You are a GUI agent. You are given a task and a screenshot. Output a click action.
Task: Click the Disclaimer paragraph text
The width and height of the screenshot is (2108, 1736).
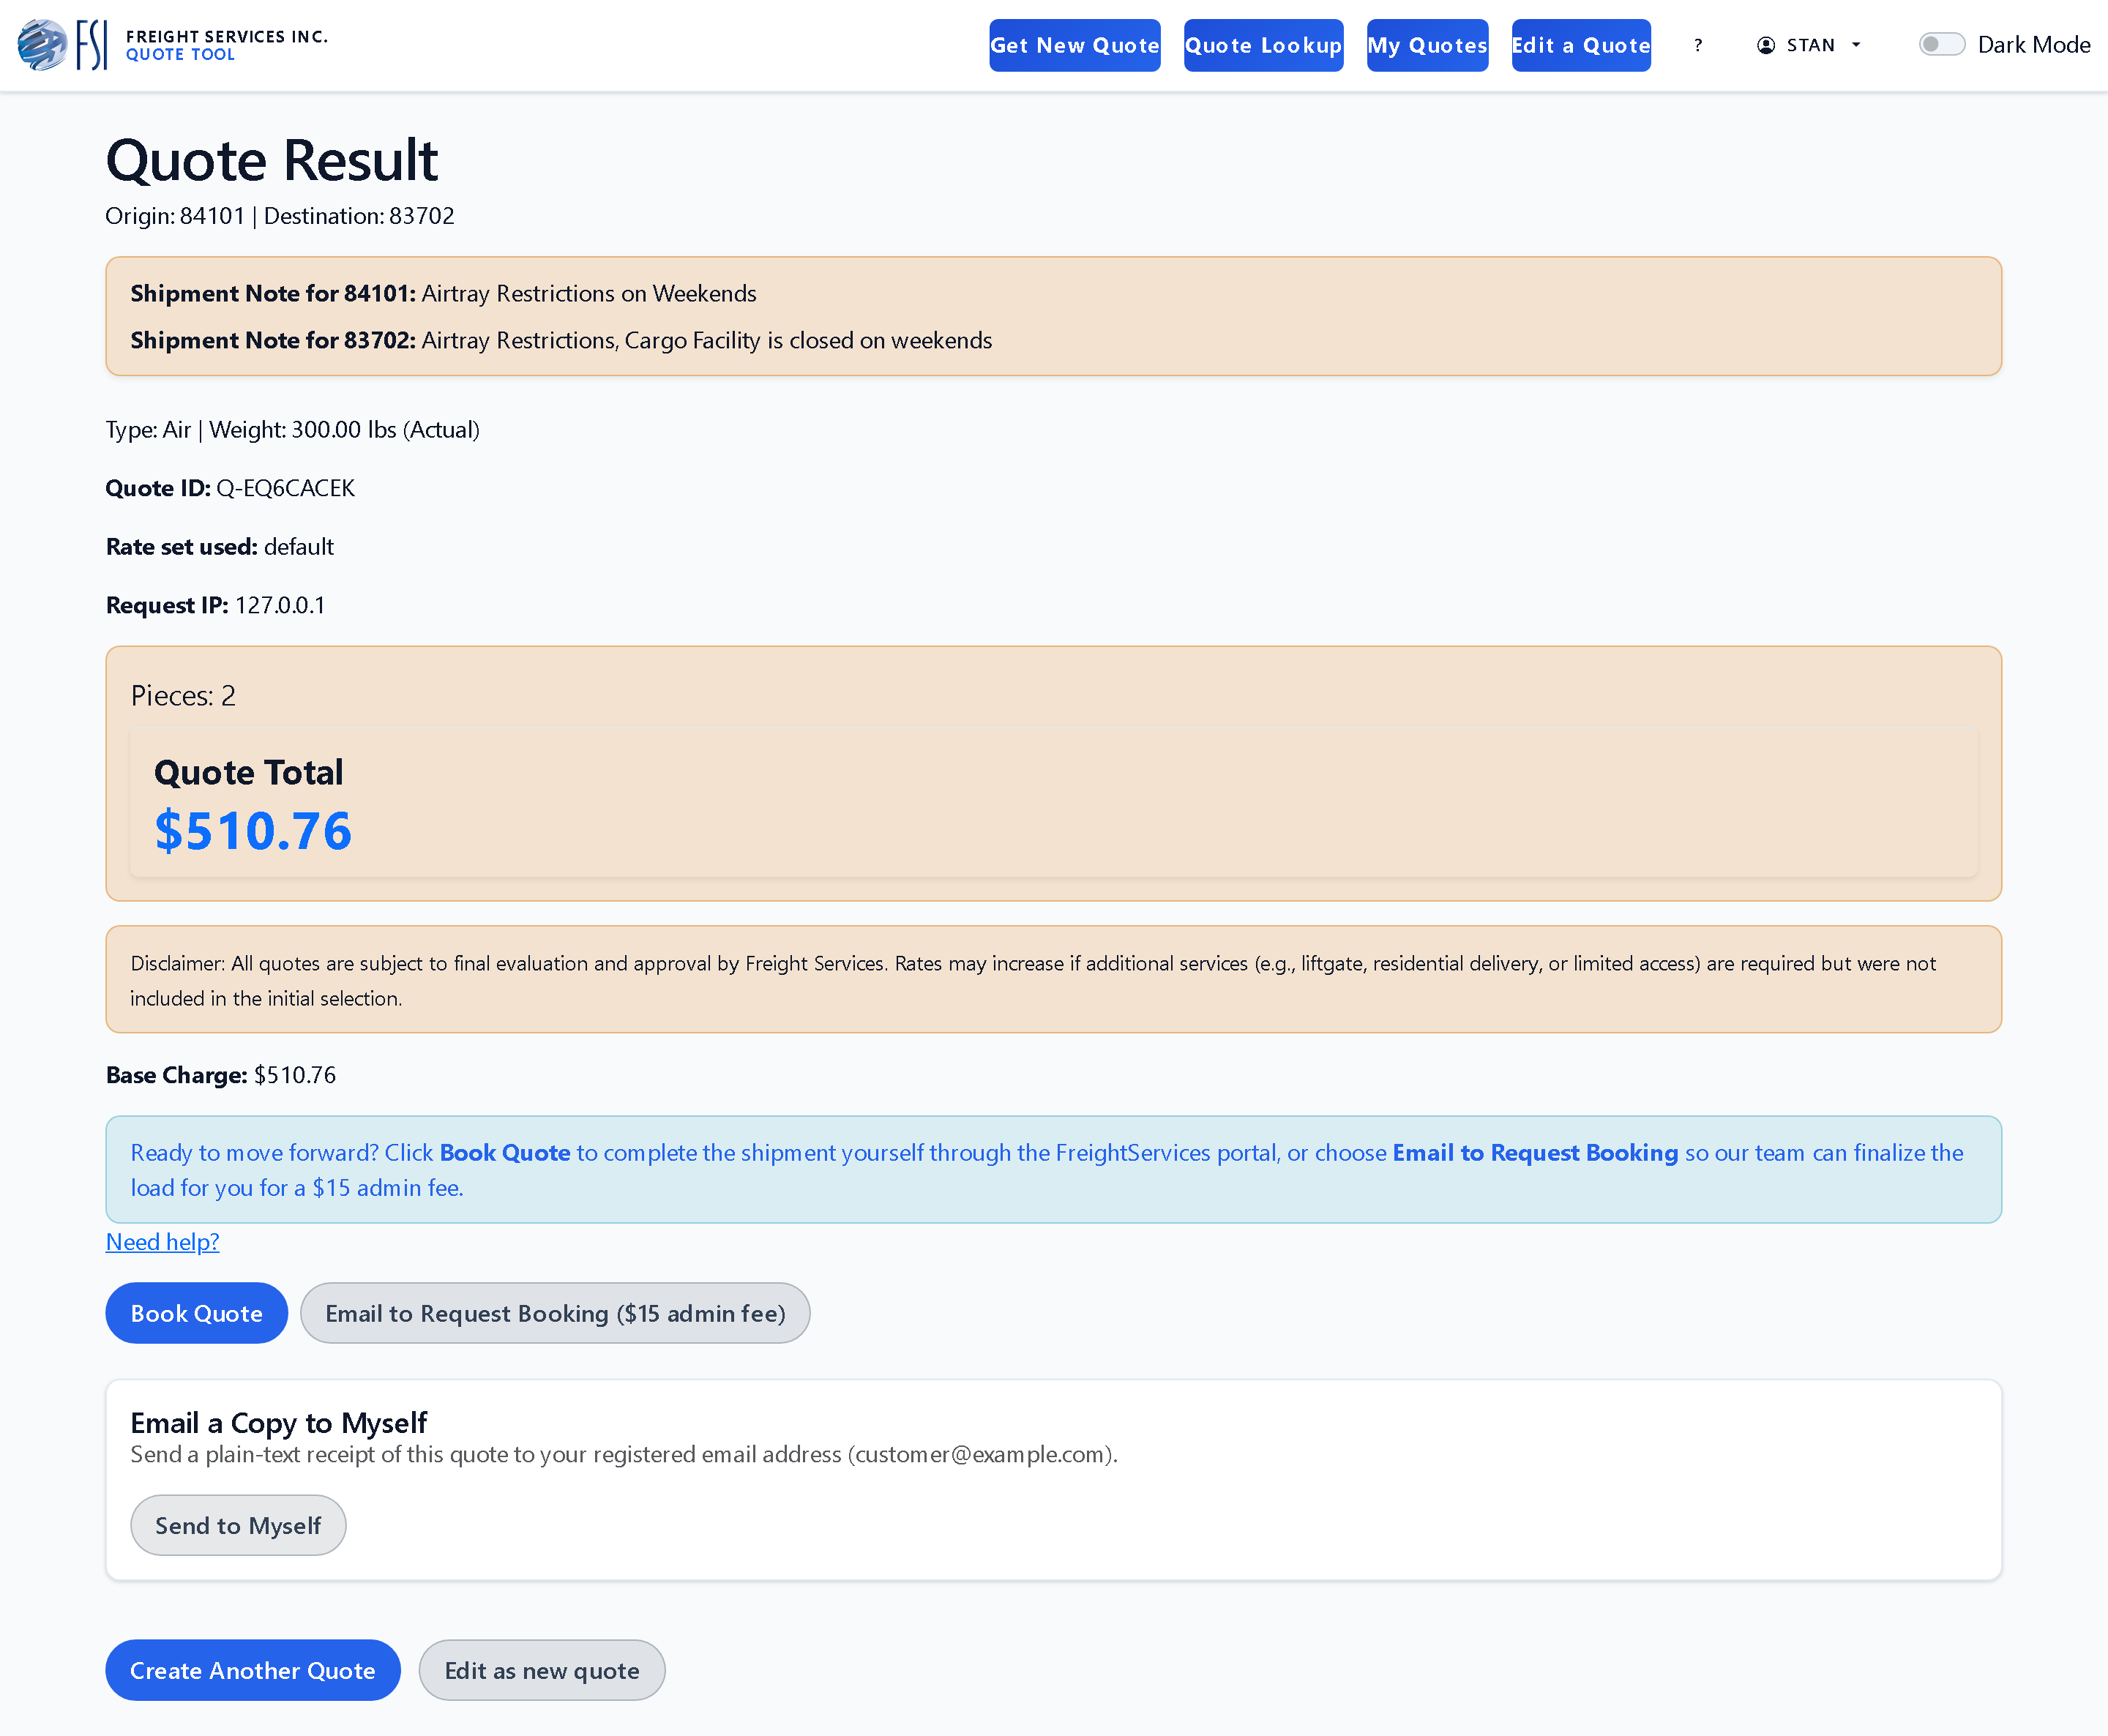coord(1033,981)
